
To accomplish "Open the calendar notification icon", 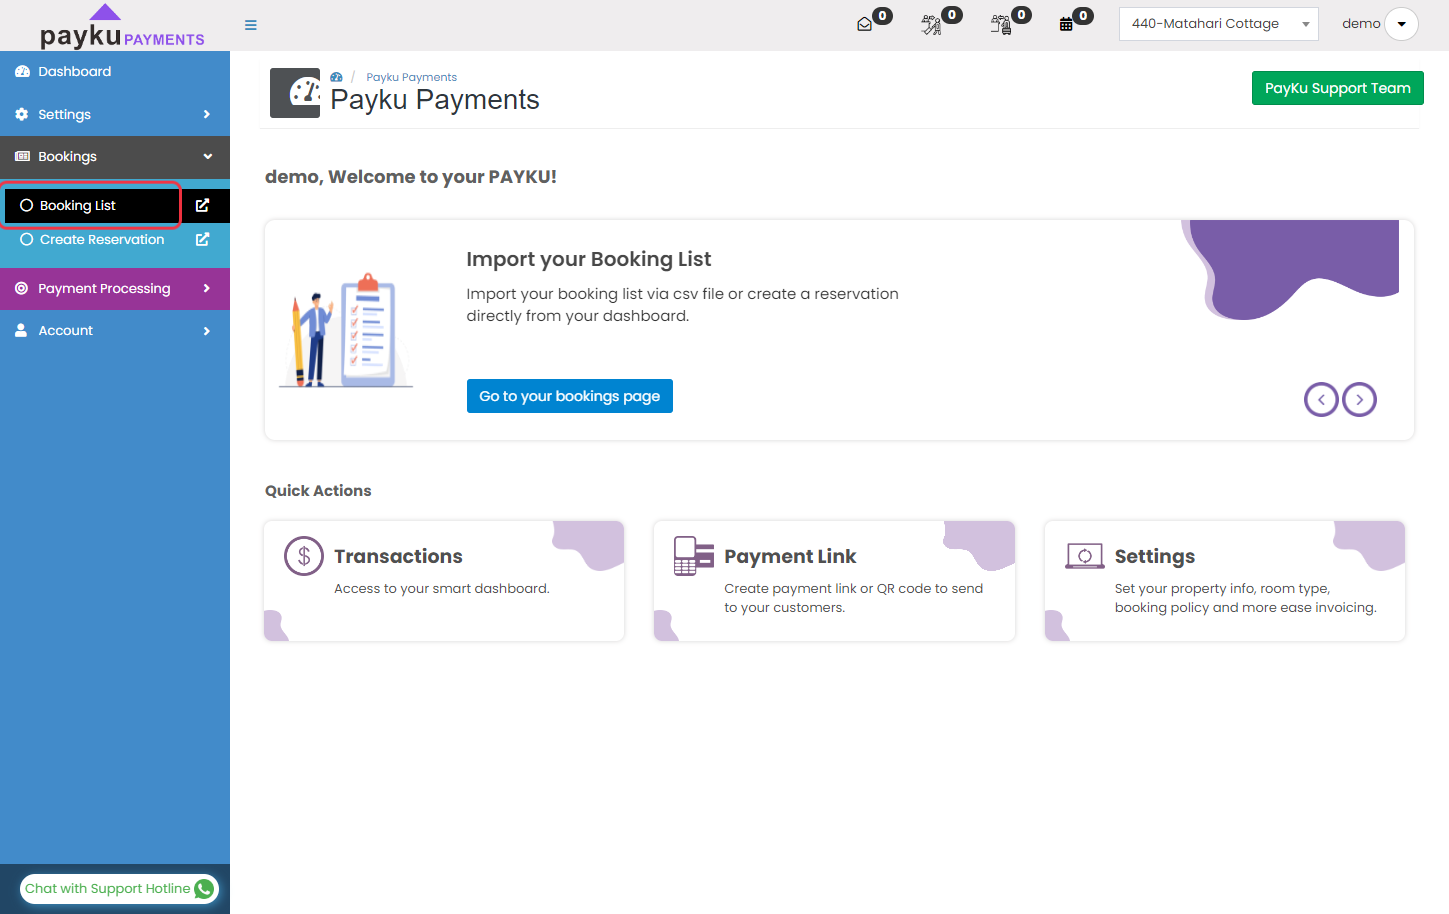I will pos(1066,24).
